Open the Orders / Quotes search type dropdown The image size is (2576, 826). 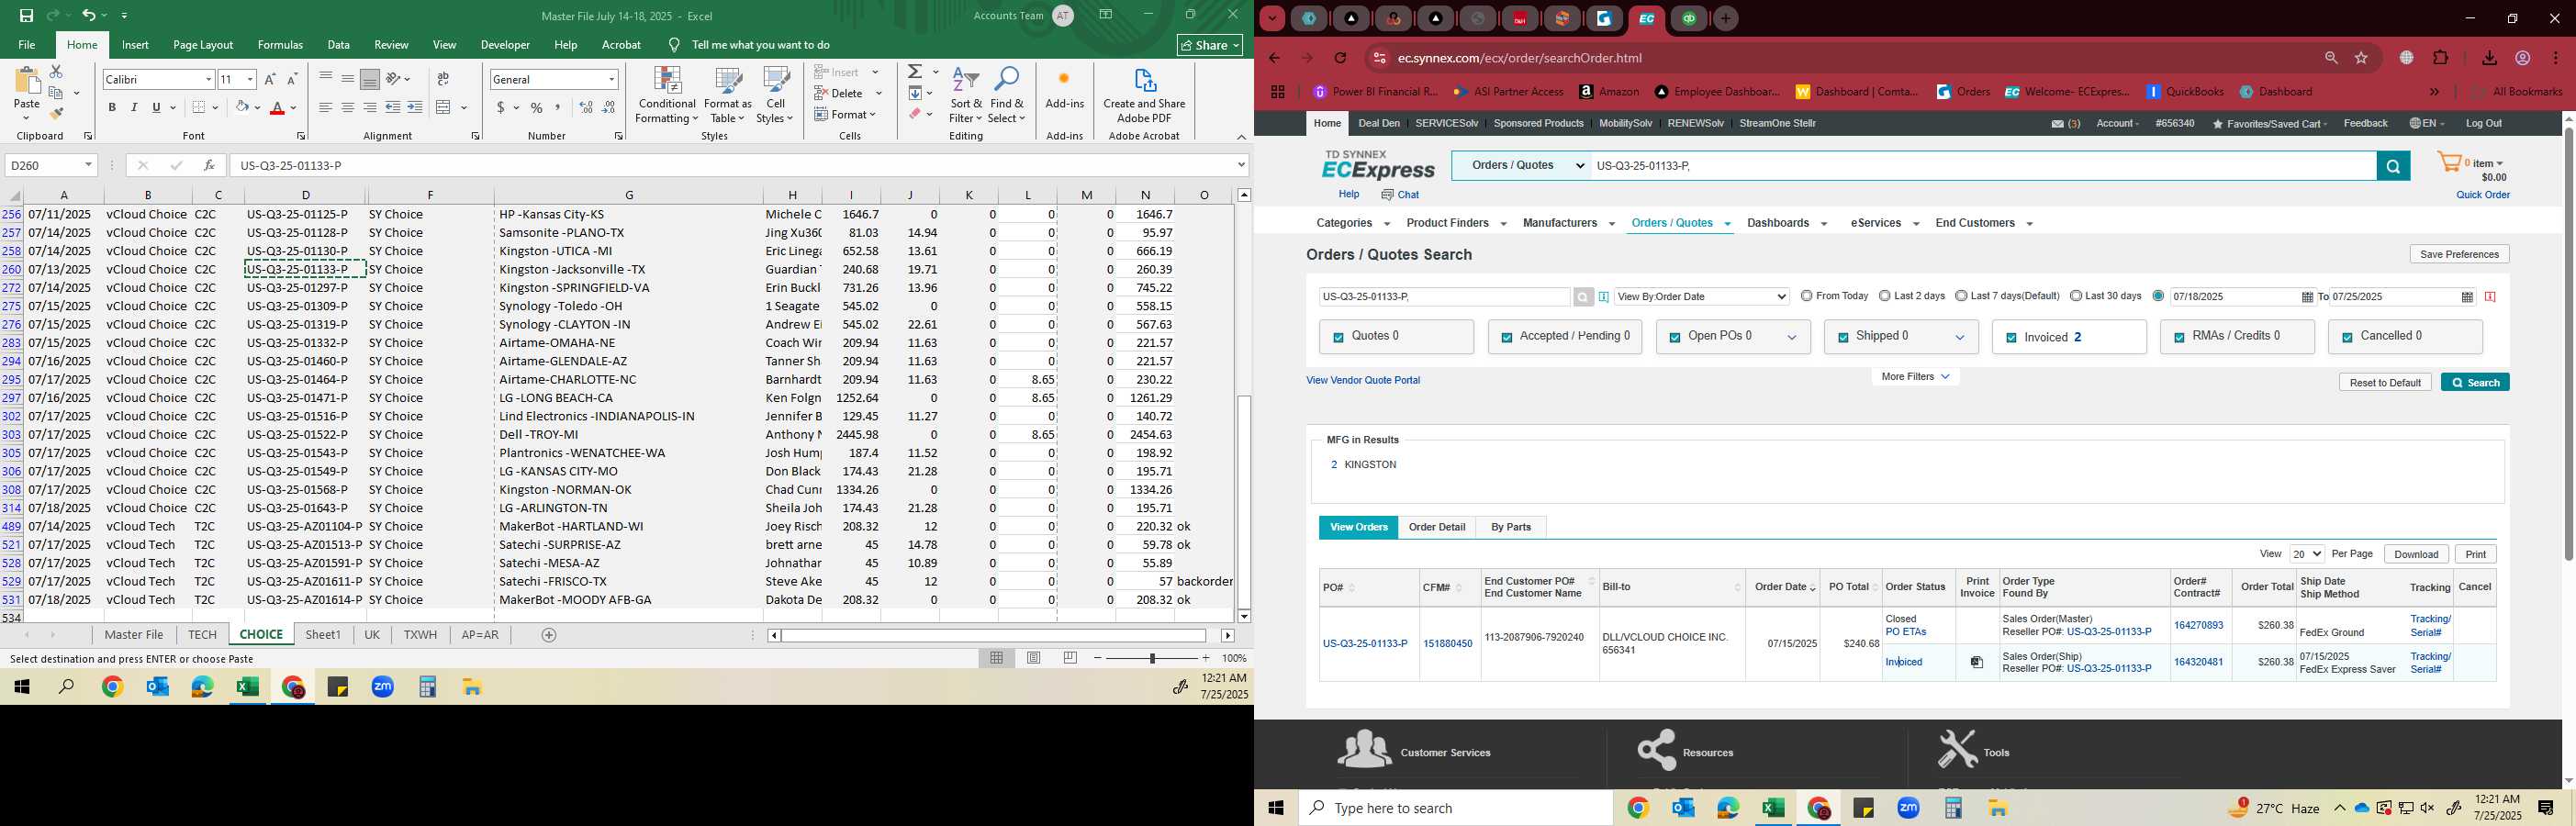click(x=1521, y=166)
